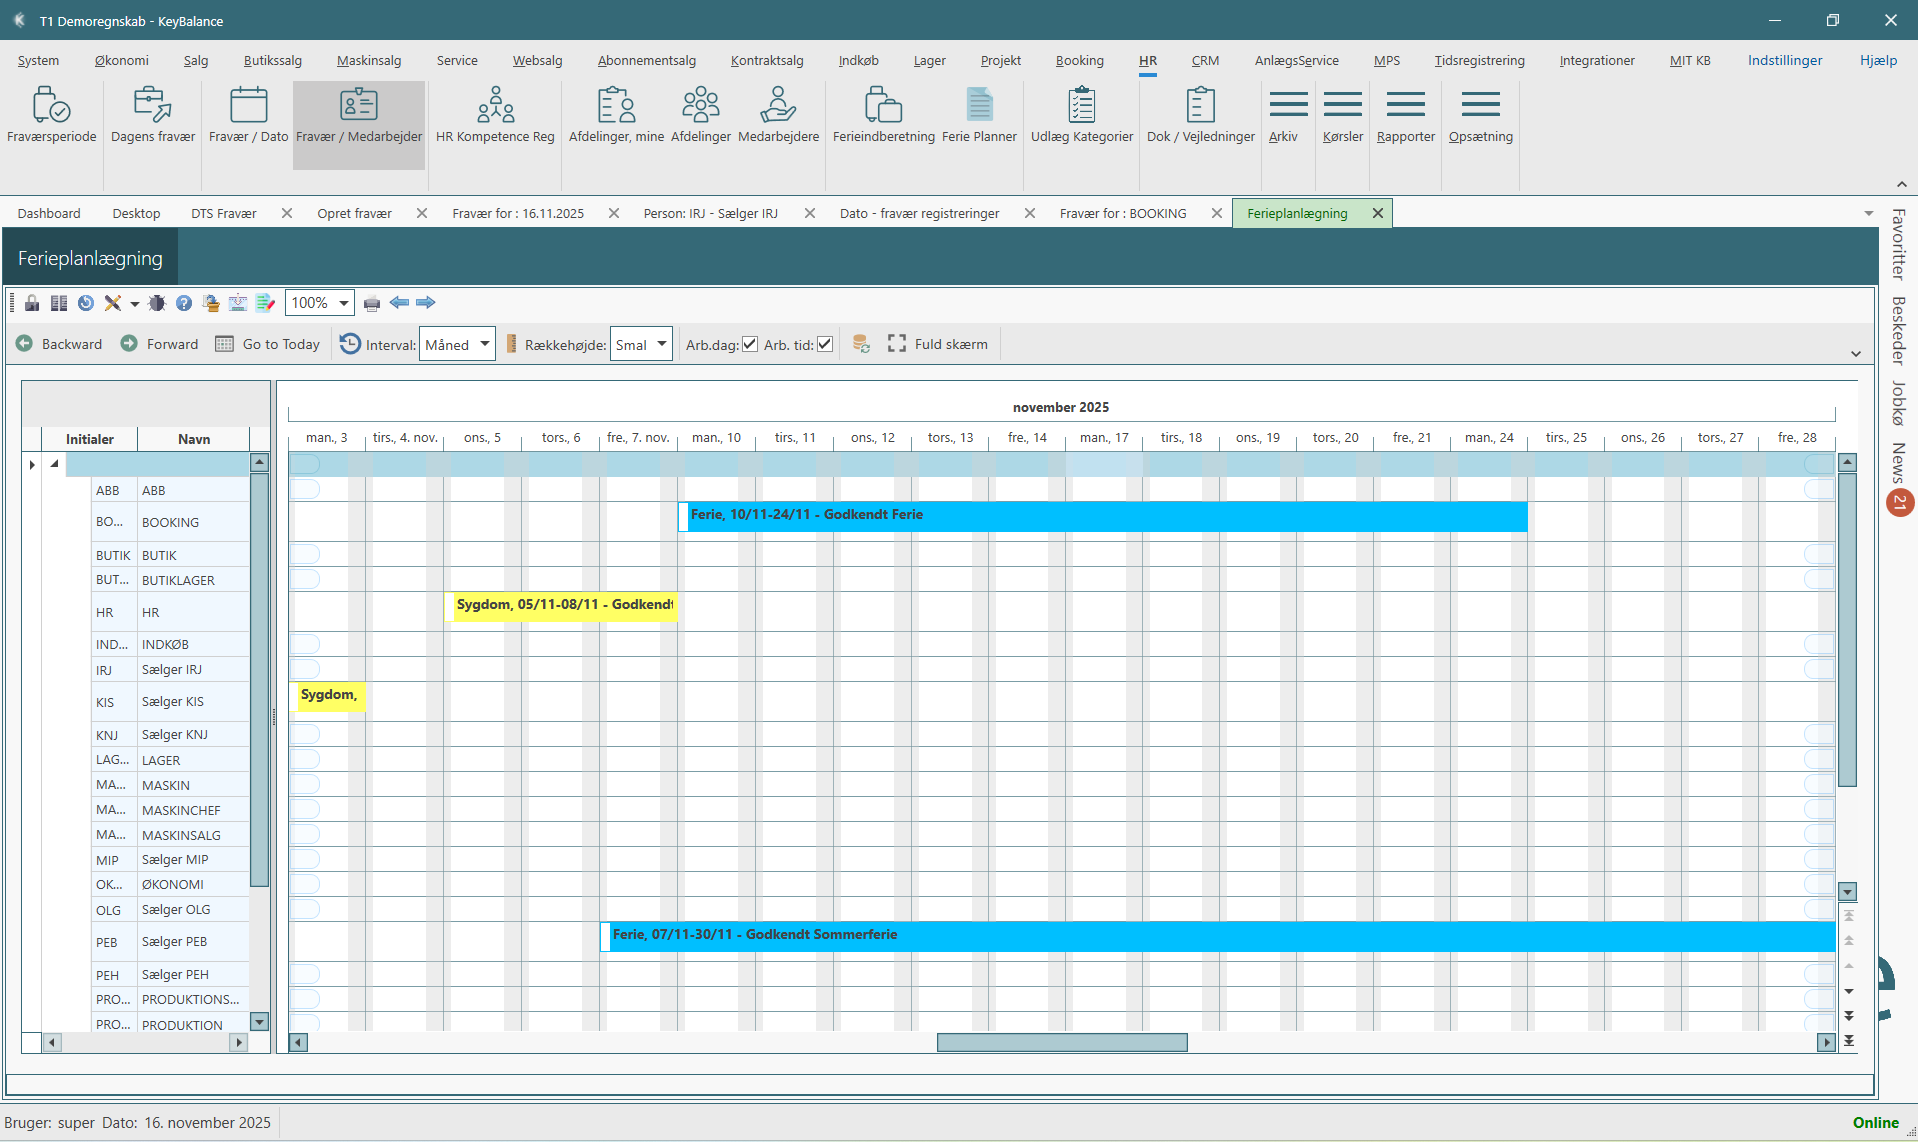
Task: Open the help (question mark) icon
Action: 183,302
